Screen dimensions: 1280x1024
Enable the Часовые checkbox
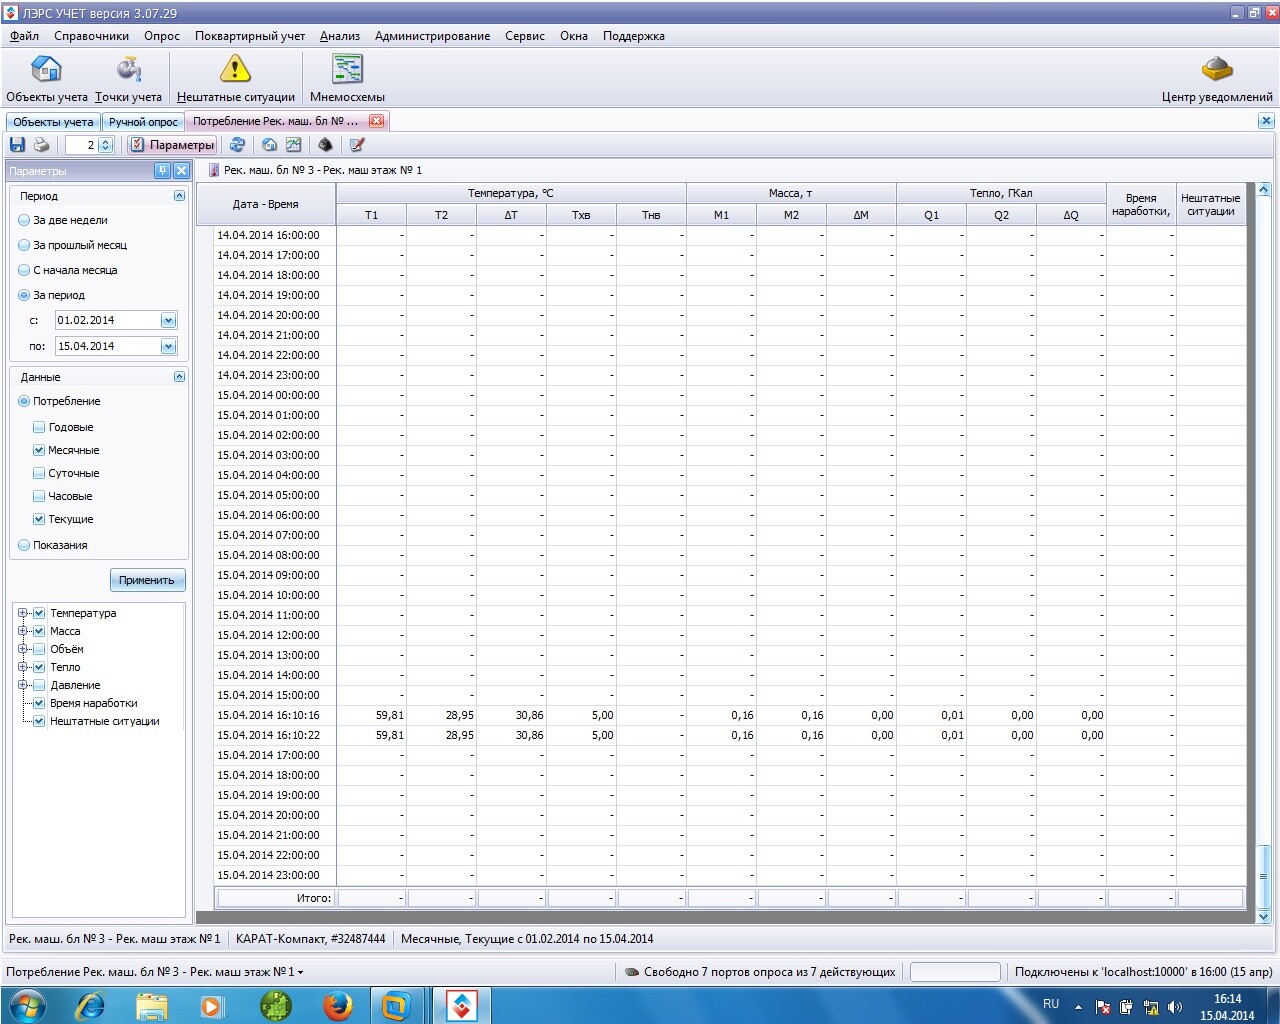pos(39,496)
